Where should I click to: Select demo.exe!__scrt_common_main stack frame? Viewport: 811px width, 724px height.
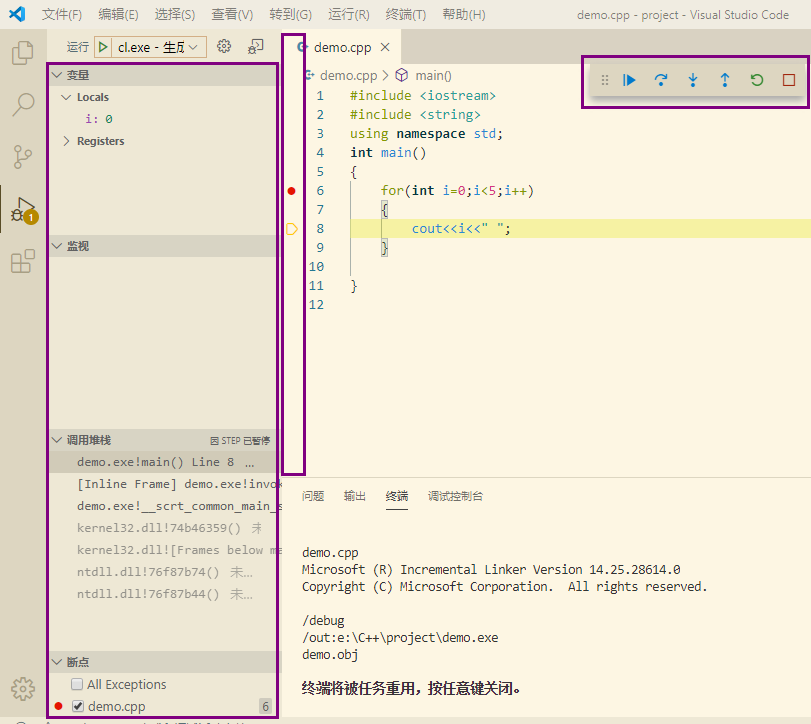point(163,506)
